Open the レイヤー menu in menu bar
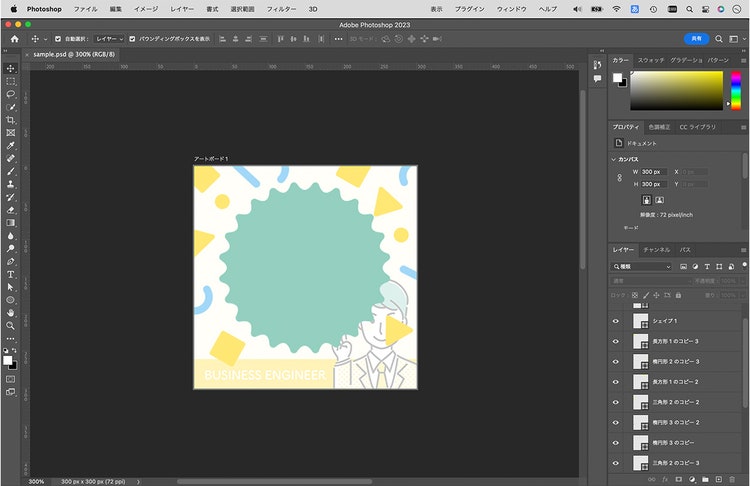This screenshot has width=750, height=486. coord(182,9)
